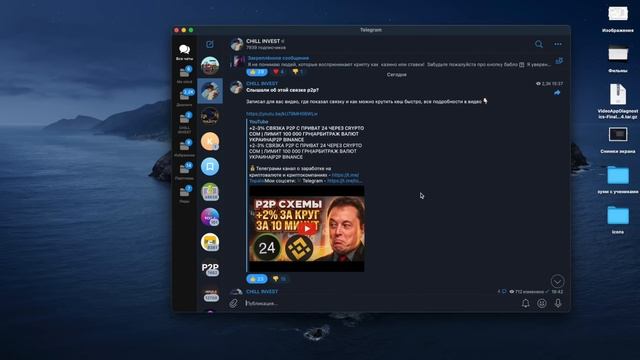Share the post using the forward arrow icon
The height and width of the screenshot is (360, 640).
557,93
